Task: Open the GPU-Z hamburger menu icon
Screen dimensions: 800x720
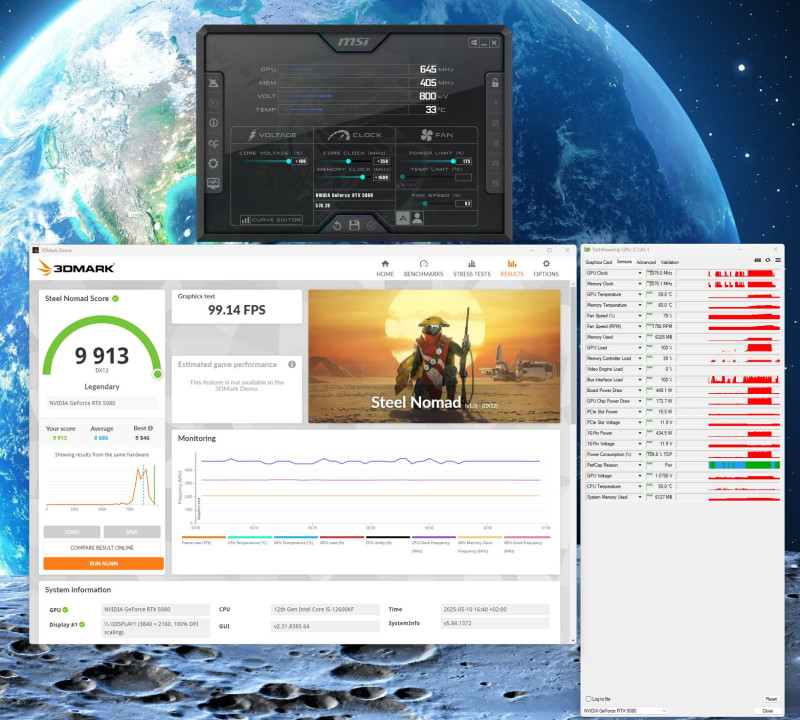Action: coord(778,260)
